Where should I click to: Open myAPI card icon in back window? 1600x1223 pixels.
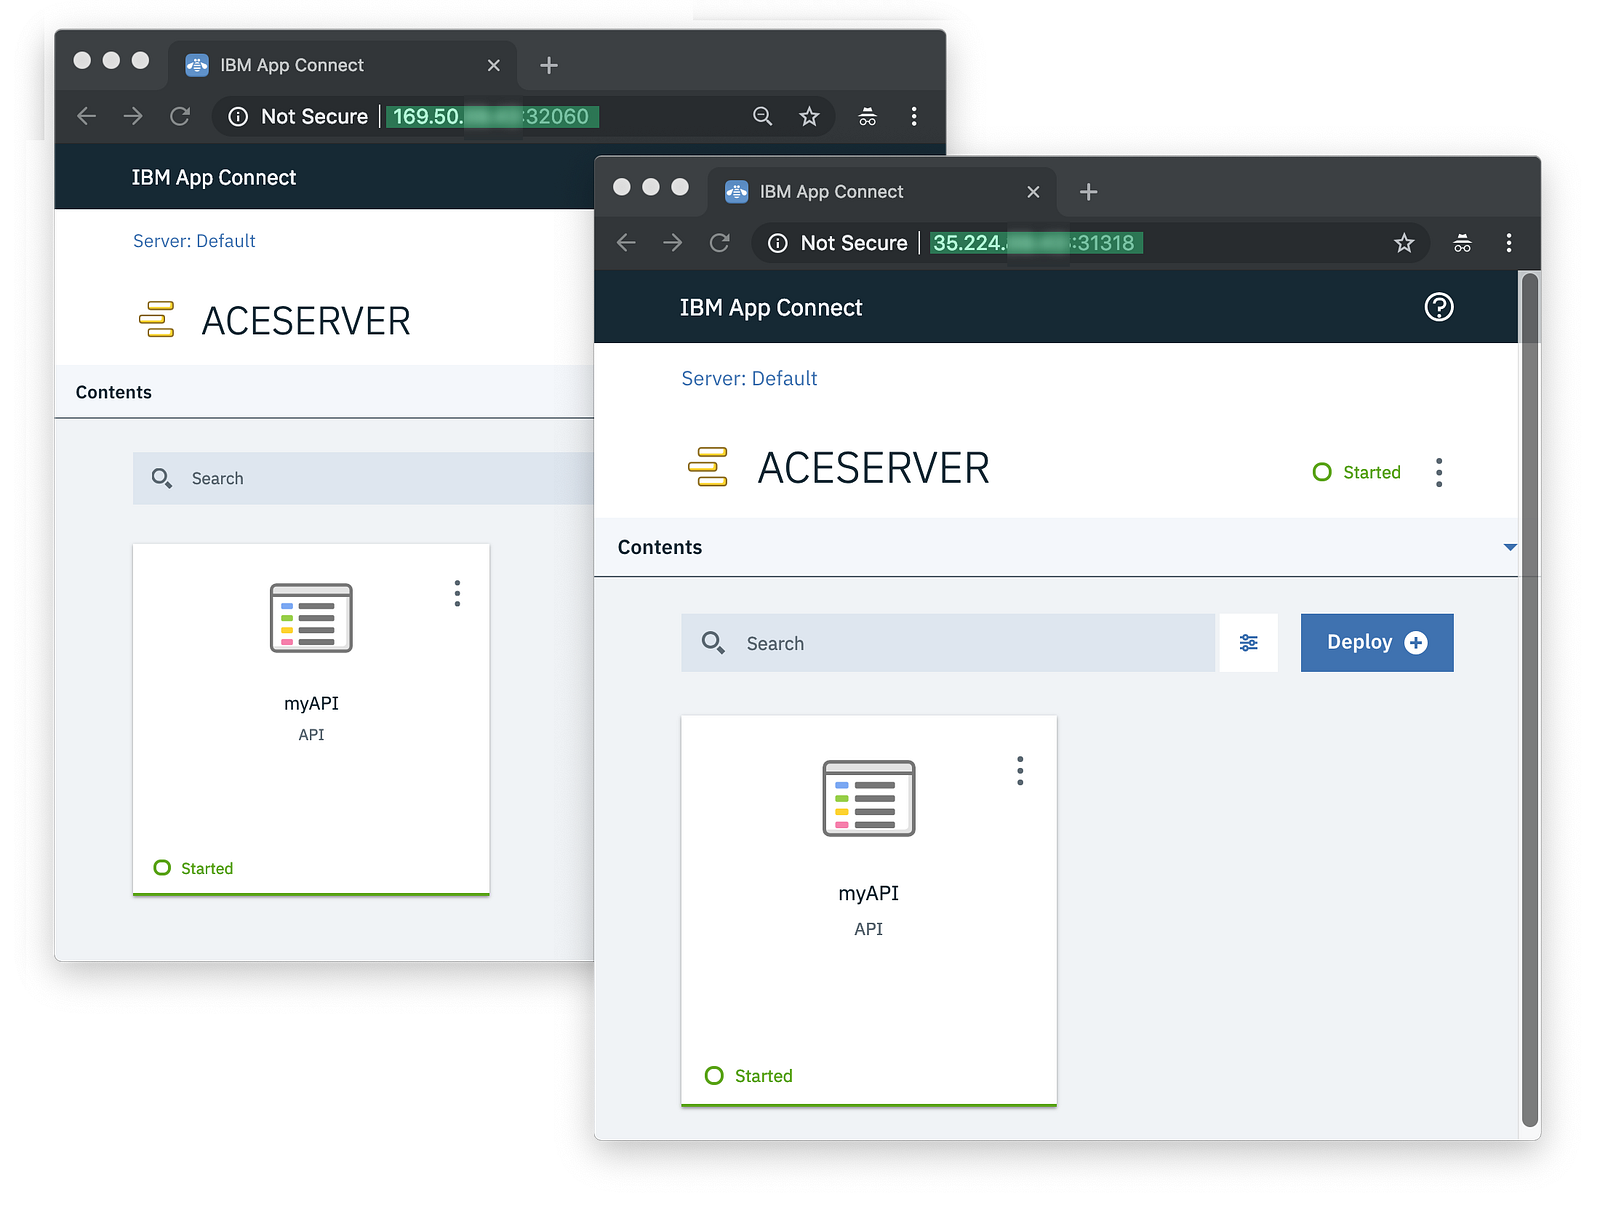(x=311, y=618)
